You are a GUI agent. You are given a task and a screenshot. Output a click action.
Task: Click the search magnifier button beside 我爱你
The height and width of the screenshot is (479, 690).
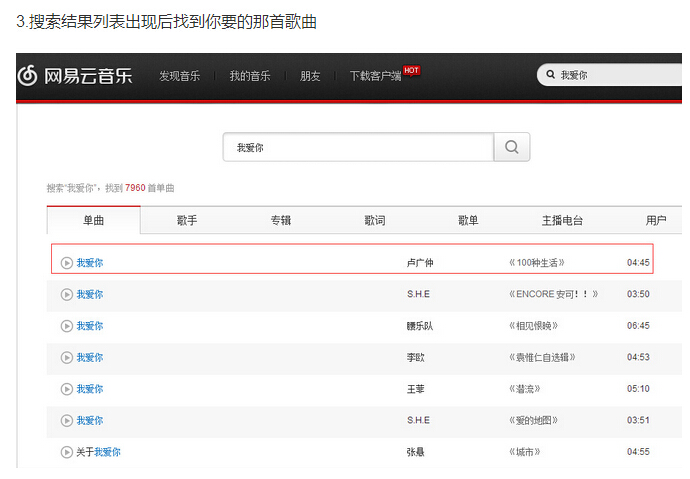511,147
